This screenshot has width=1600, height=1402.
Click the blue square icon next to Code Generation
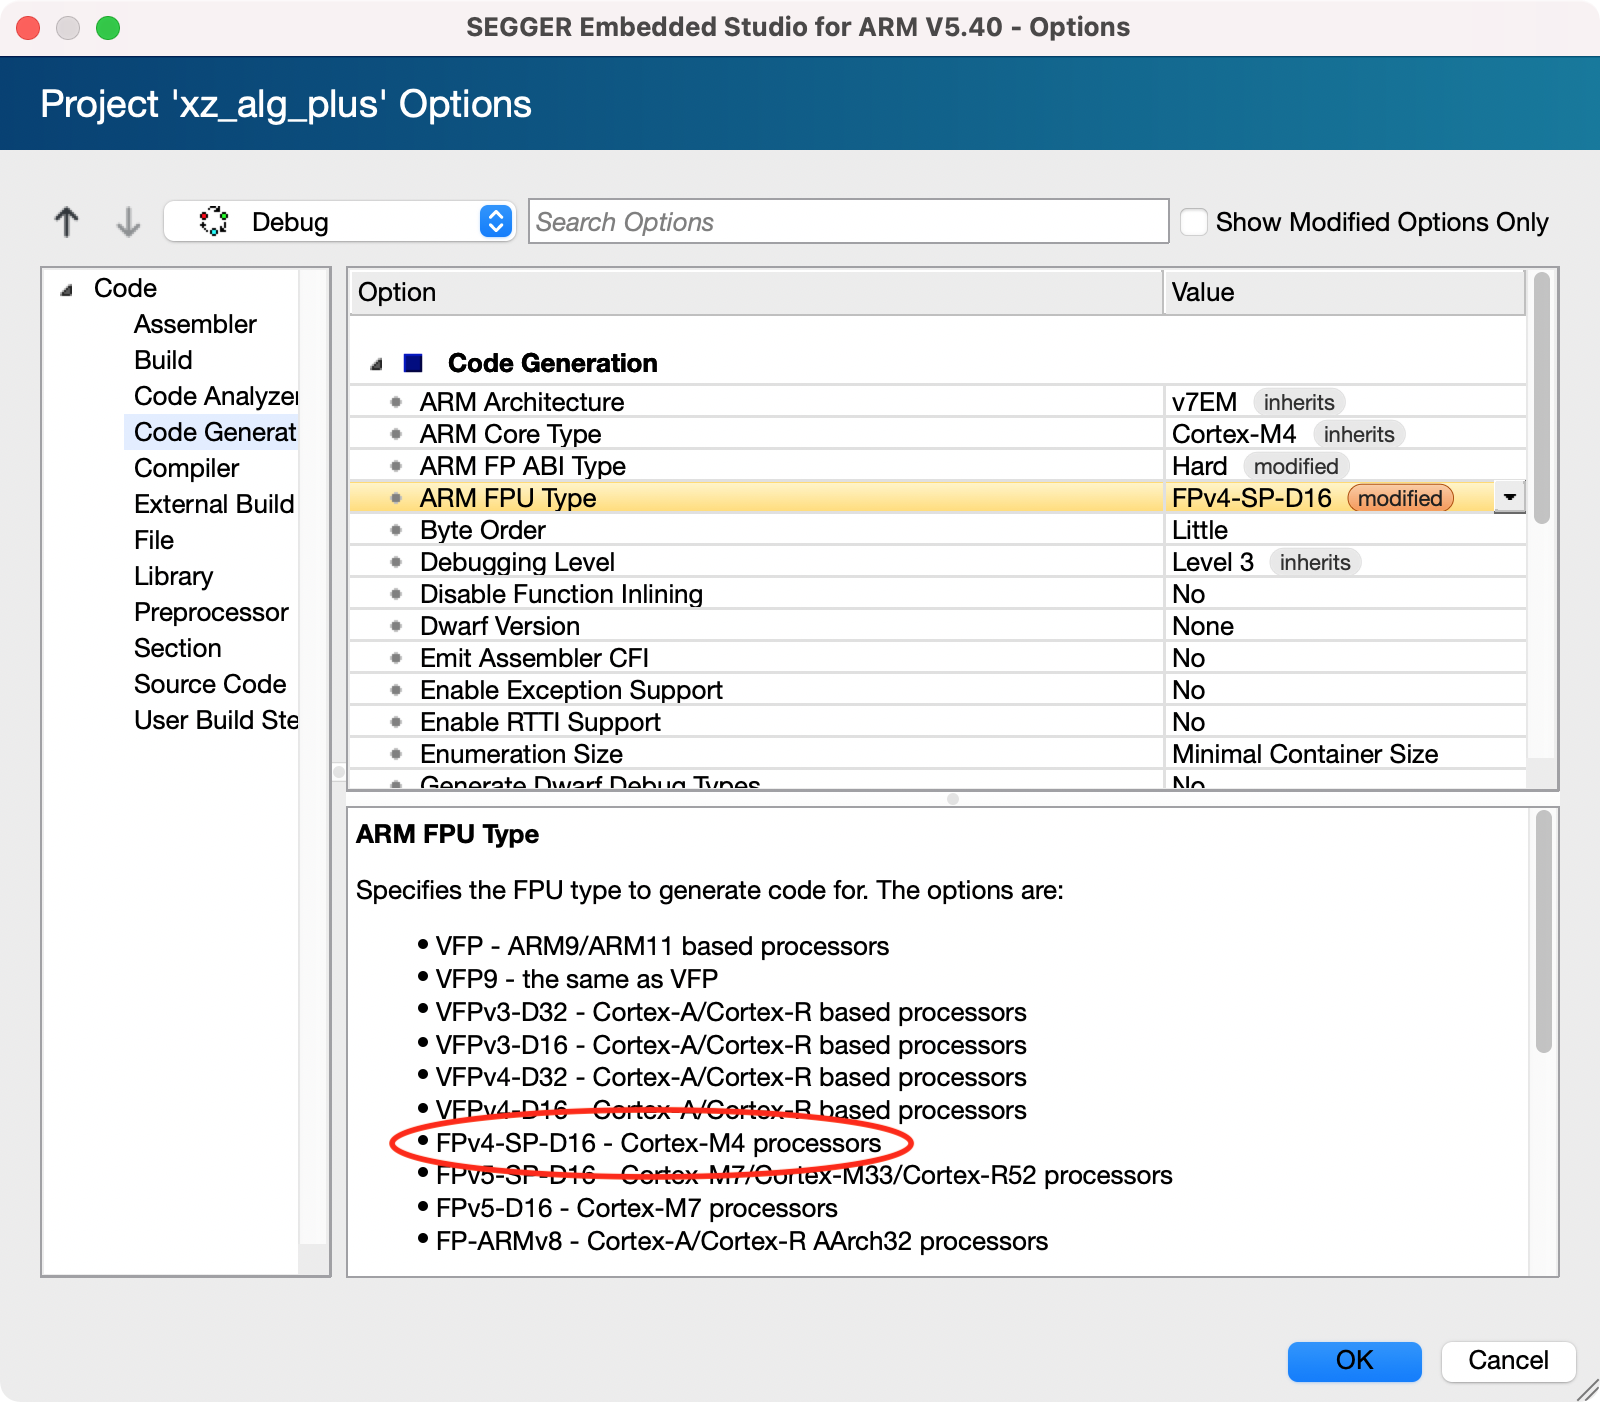click(413, 363)
